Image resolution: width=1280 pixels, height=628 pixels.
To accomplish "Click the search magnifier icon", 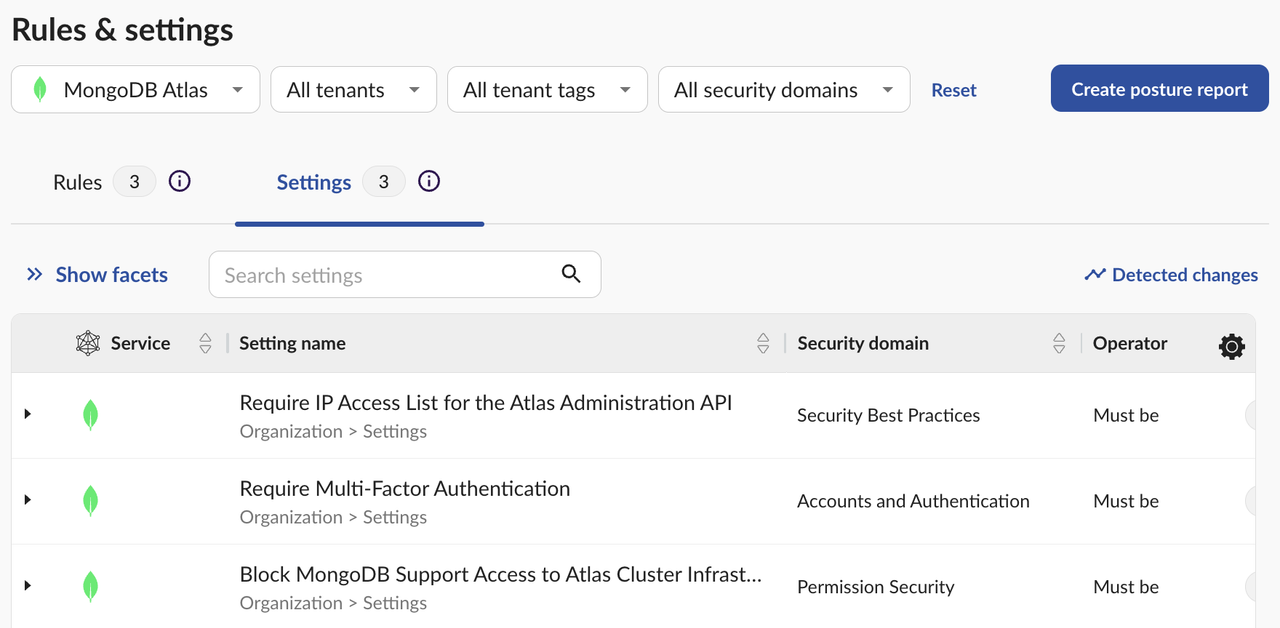I will [x=571, y=274].
